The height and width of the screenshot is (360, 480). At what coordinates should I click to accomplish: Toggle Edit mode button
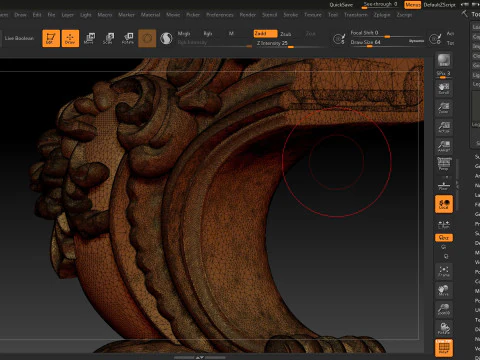(51, 38)
